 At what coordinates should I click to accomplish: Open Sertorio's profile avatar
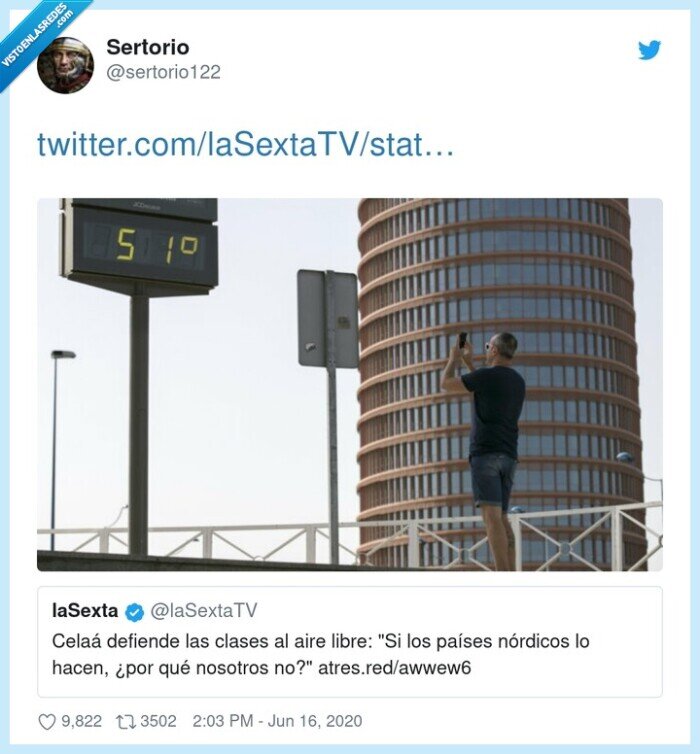pos(65,65)
